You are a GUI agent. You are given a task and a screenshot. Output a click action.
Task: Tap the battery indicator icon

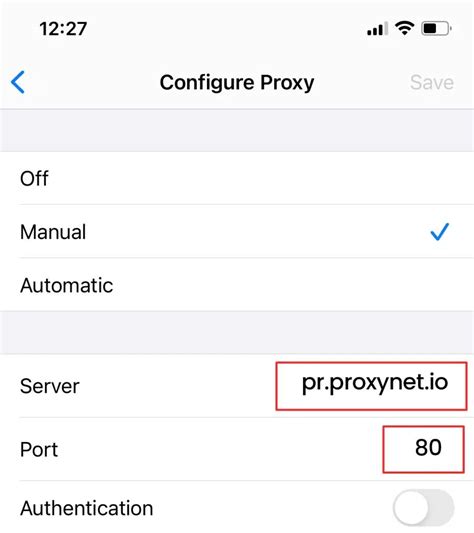[436, 29]
